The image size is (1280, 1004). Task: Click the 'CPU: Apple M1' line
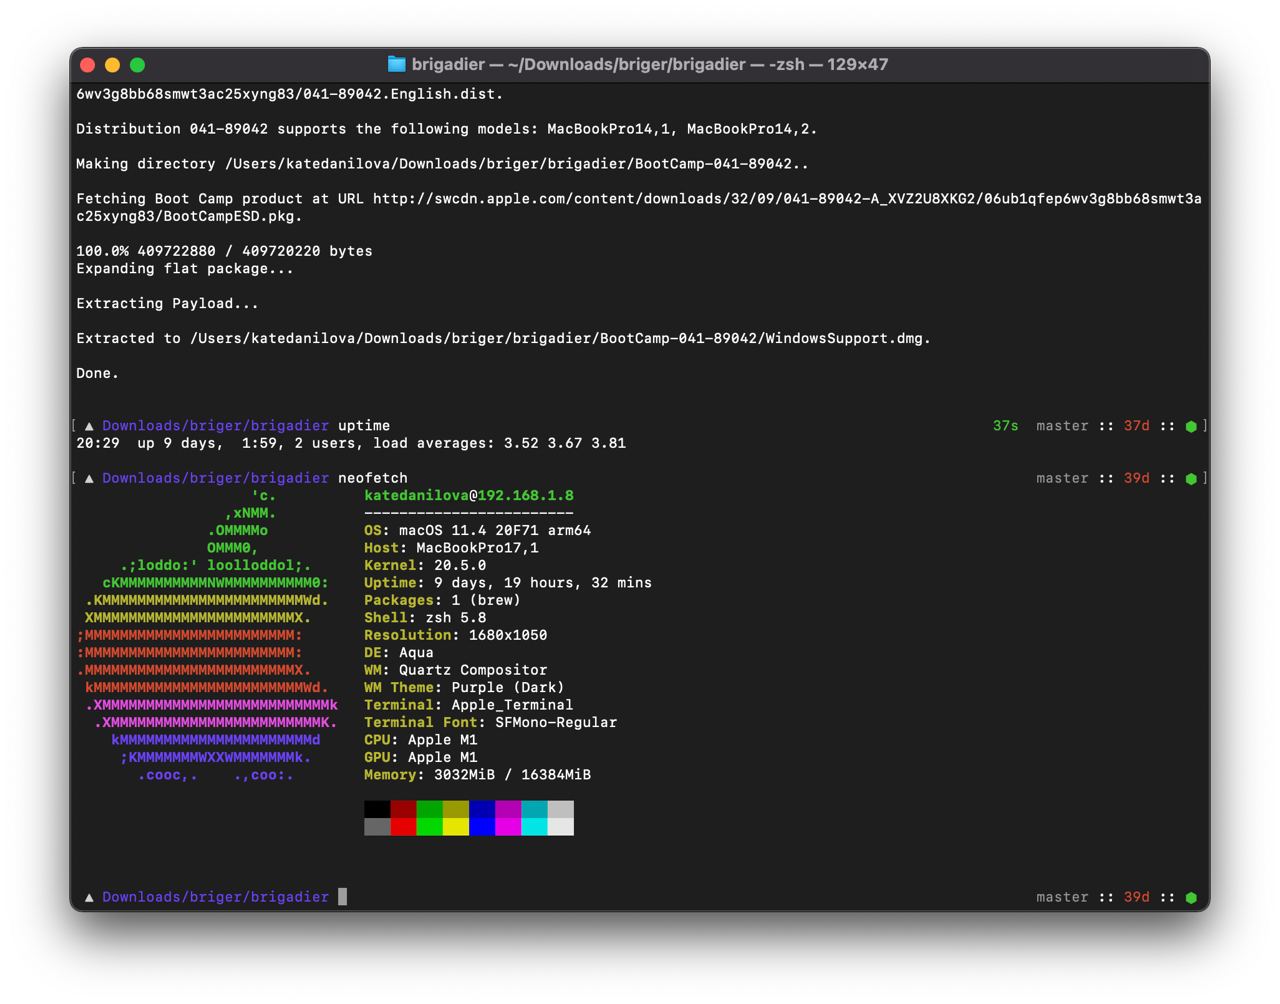pyautogui.click(x=421, y=740)
